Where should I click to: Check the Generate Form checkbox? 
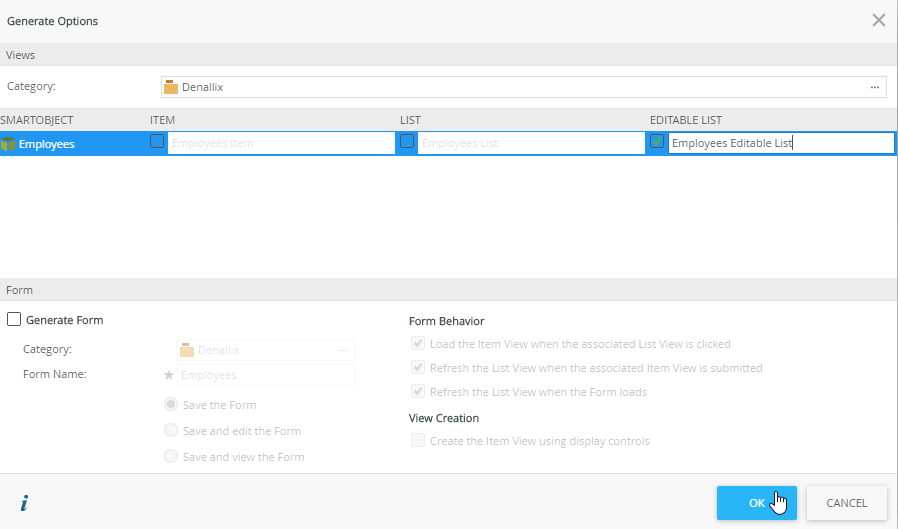click(14, 320)
